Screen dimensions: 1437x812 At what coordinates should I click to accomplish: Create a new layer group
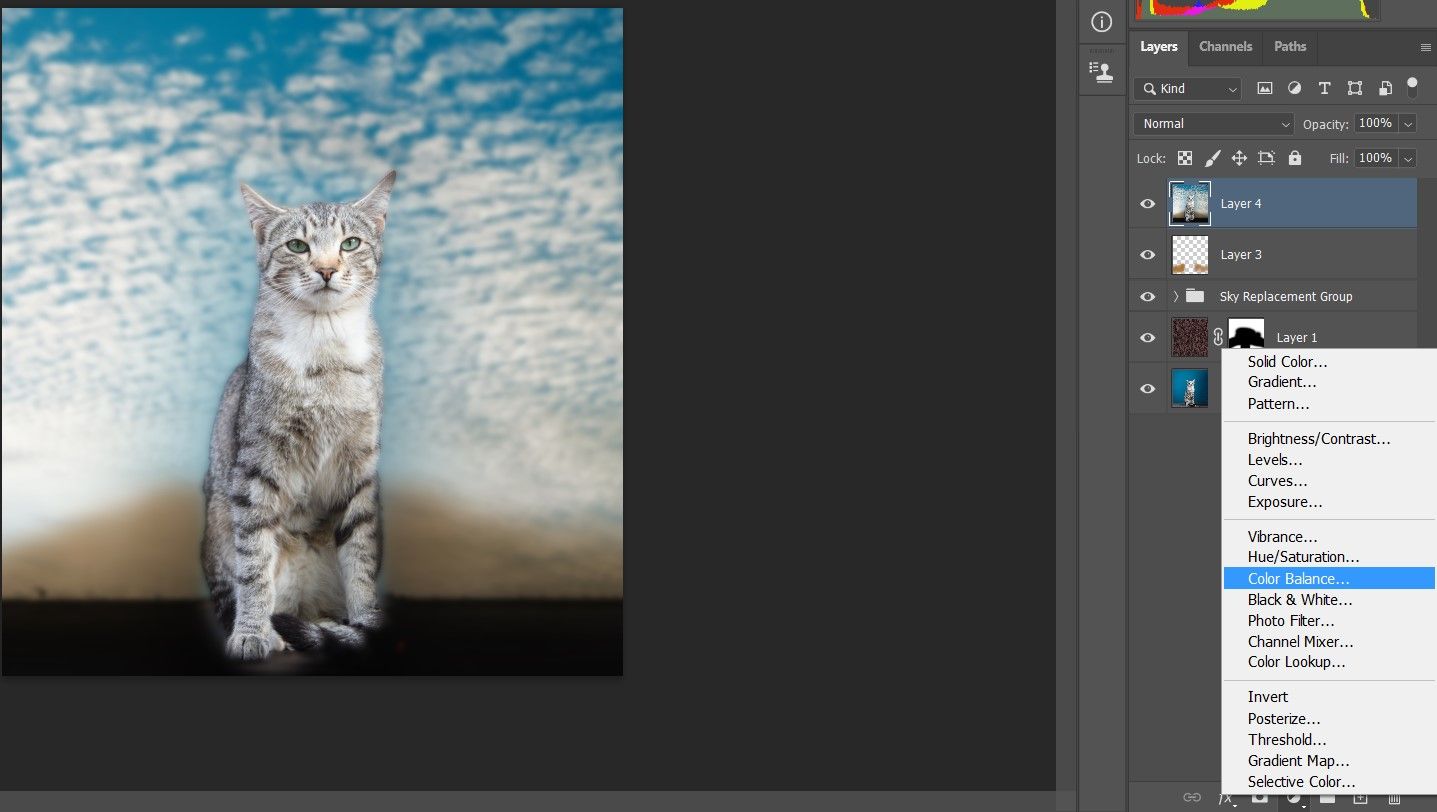point(1327,798)
